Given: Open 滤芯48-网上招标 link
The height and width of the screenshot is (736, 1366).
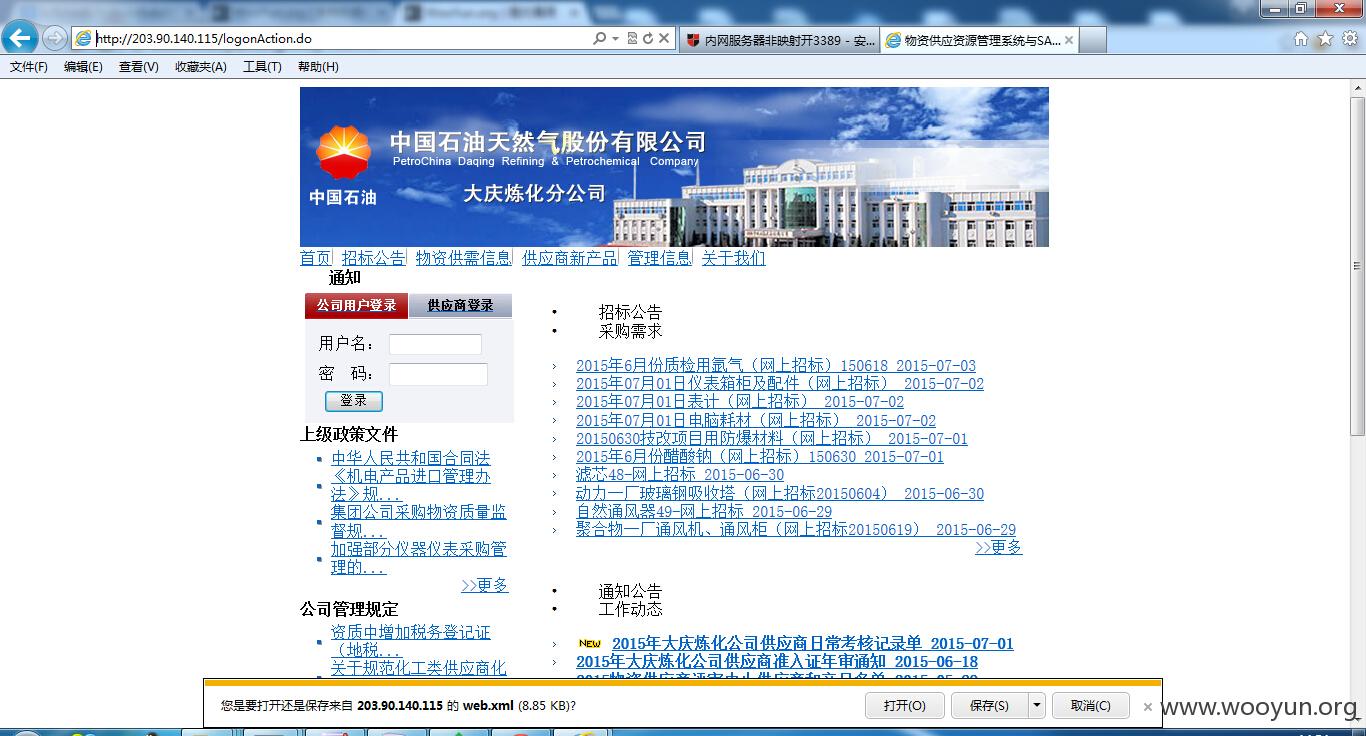Looking at the screenshot, I should [680, 475].
